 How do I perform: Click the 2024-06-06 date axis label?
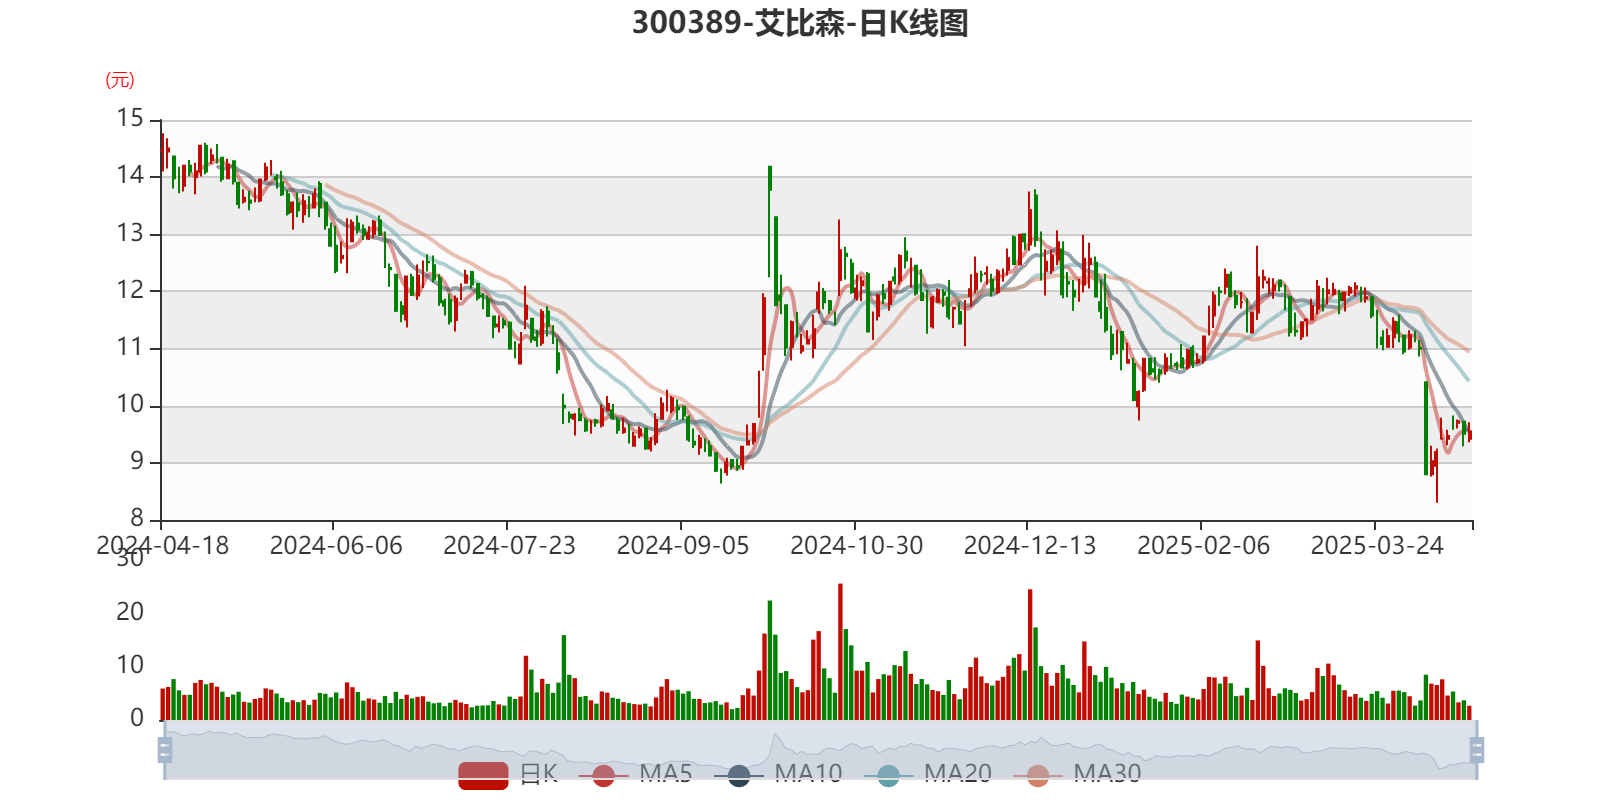coord(336,545)
